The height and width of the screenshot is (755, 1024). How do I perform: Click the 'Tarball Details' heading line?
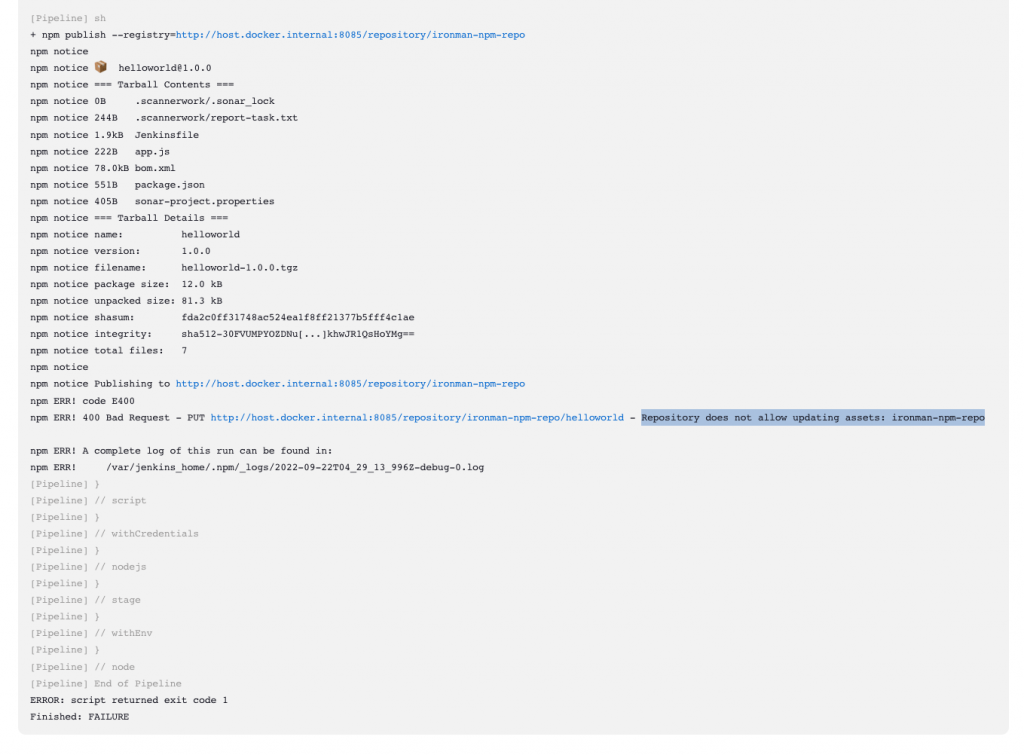tap(129, 217)
